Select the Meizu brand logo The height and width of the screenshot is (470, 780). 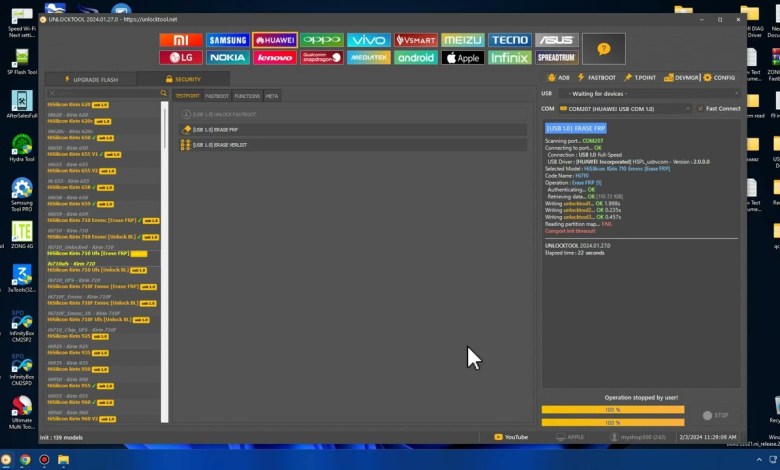pos(463,40)
